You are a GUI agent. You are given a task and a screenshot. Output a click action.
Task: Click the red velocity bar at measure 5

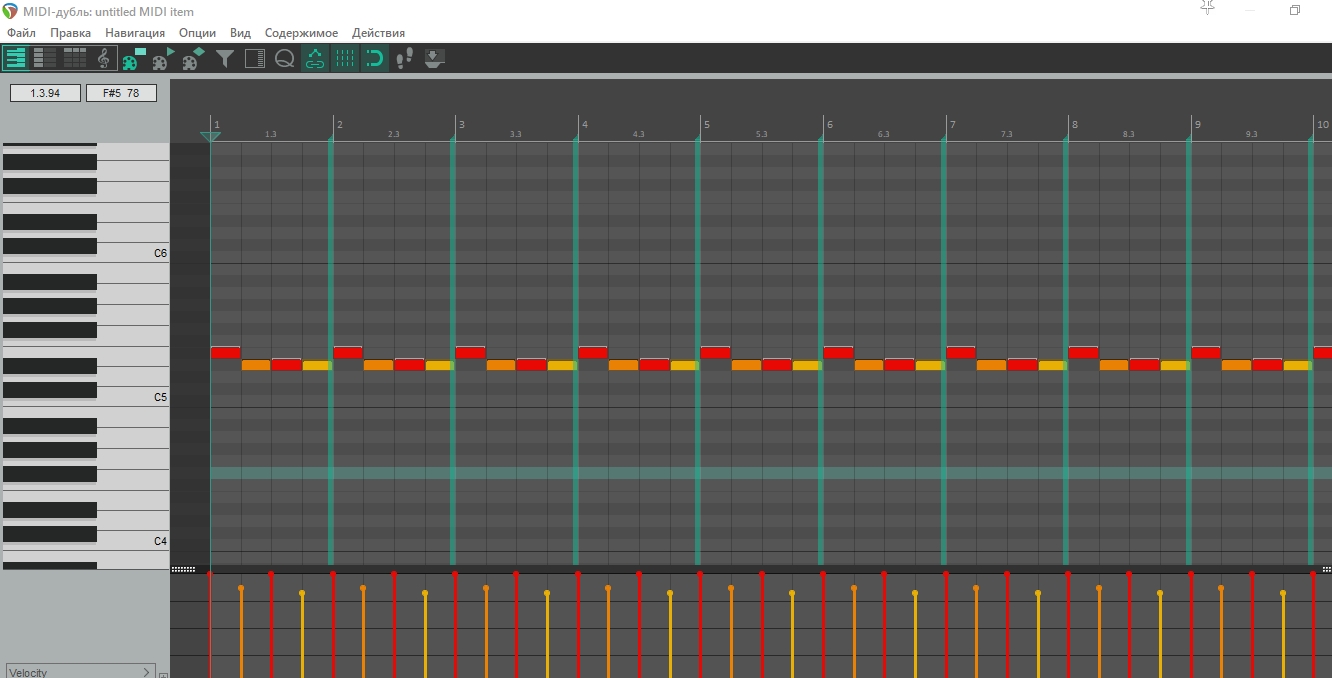700,625
